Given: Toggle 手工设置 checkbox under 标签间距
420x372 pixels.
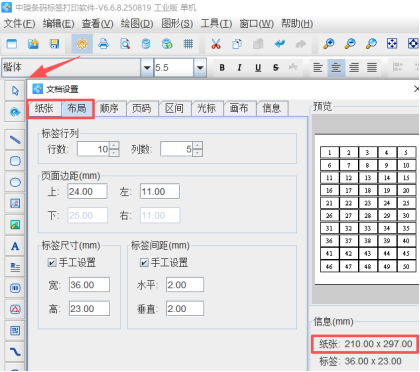Looking at the screenshot, I should tap(144, 263).
